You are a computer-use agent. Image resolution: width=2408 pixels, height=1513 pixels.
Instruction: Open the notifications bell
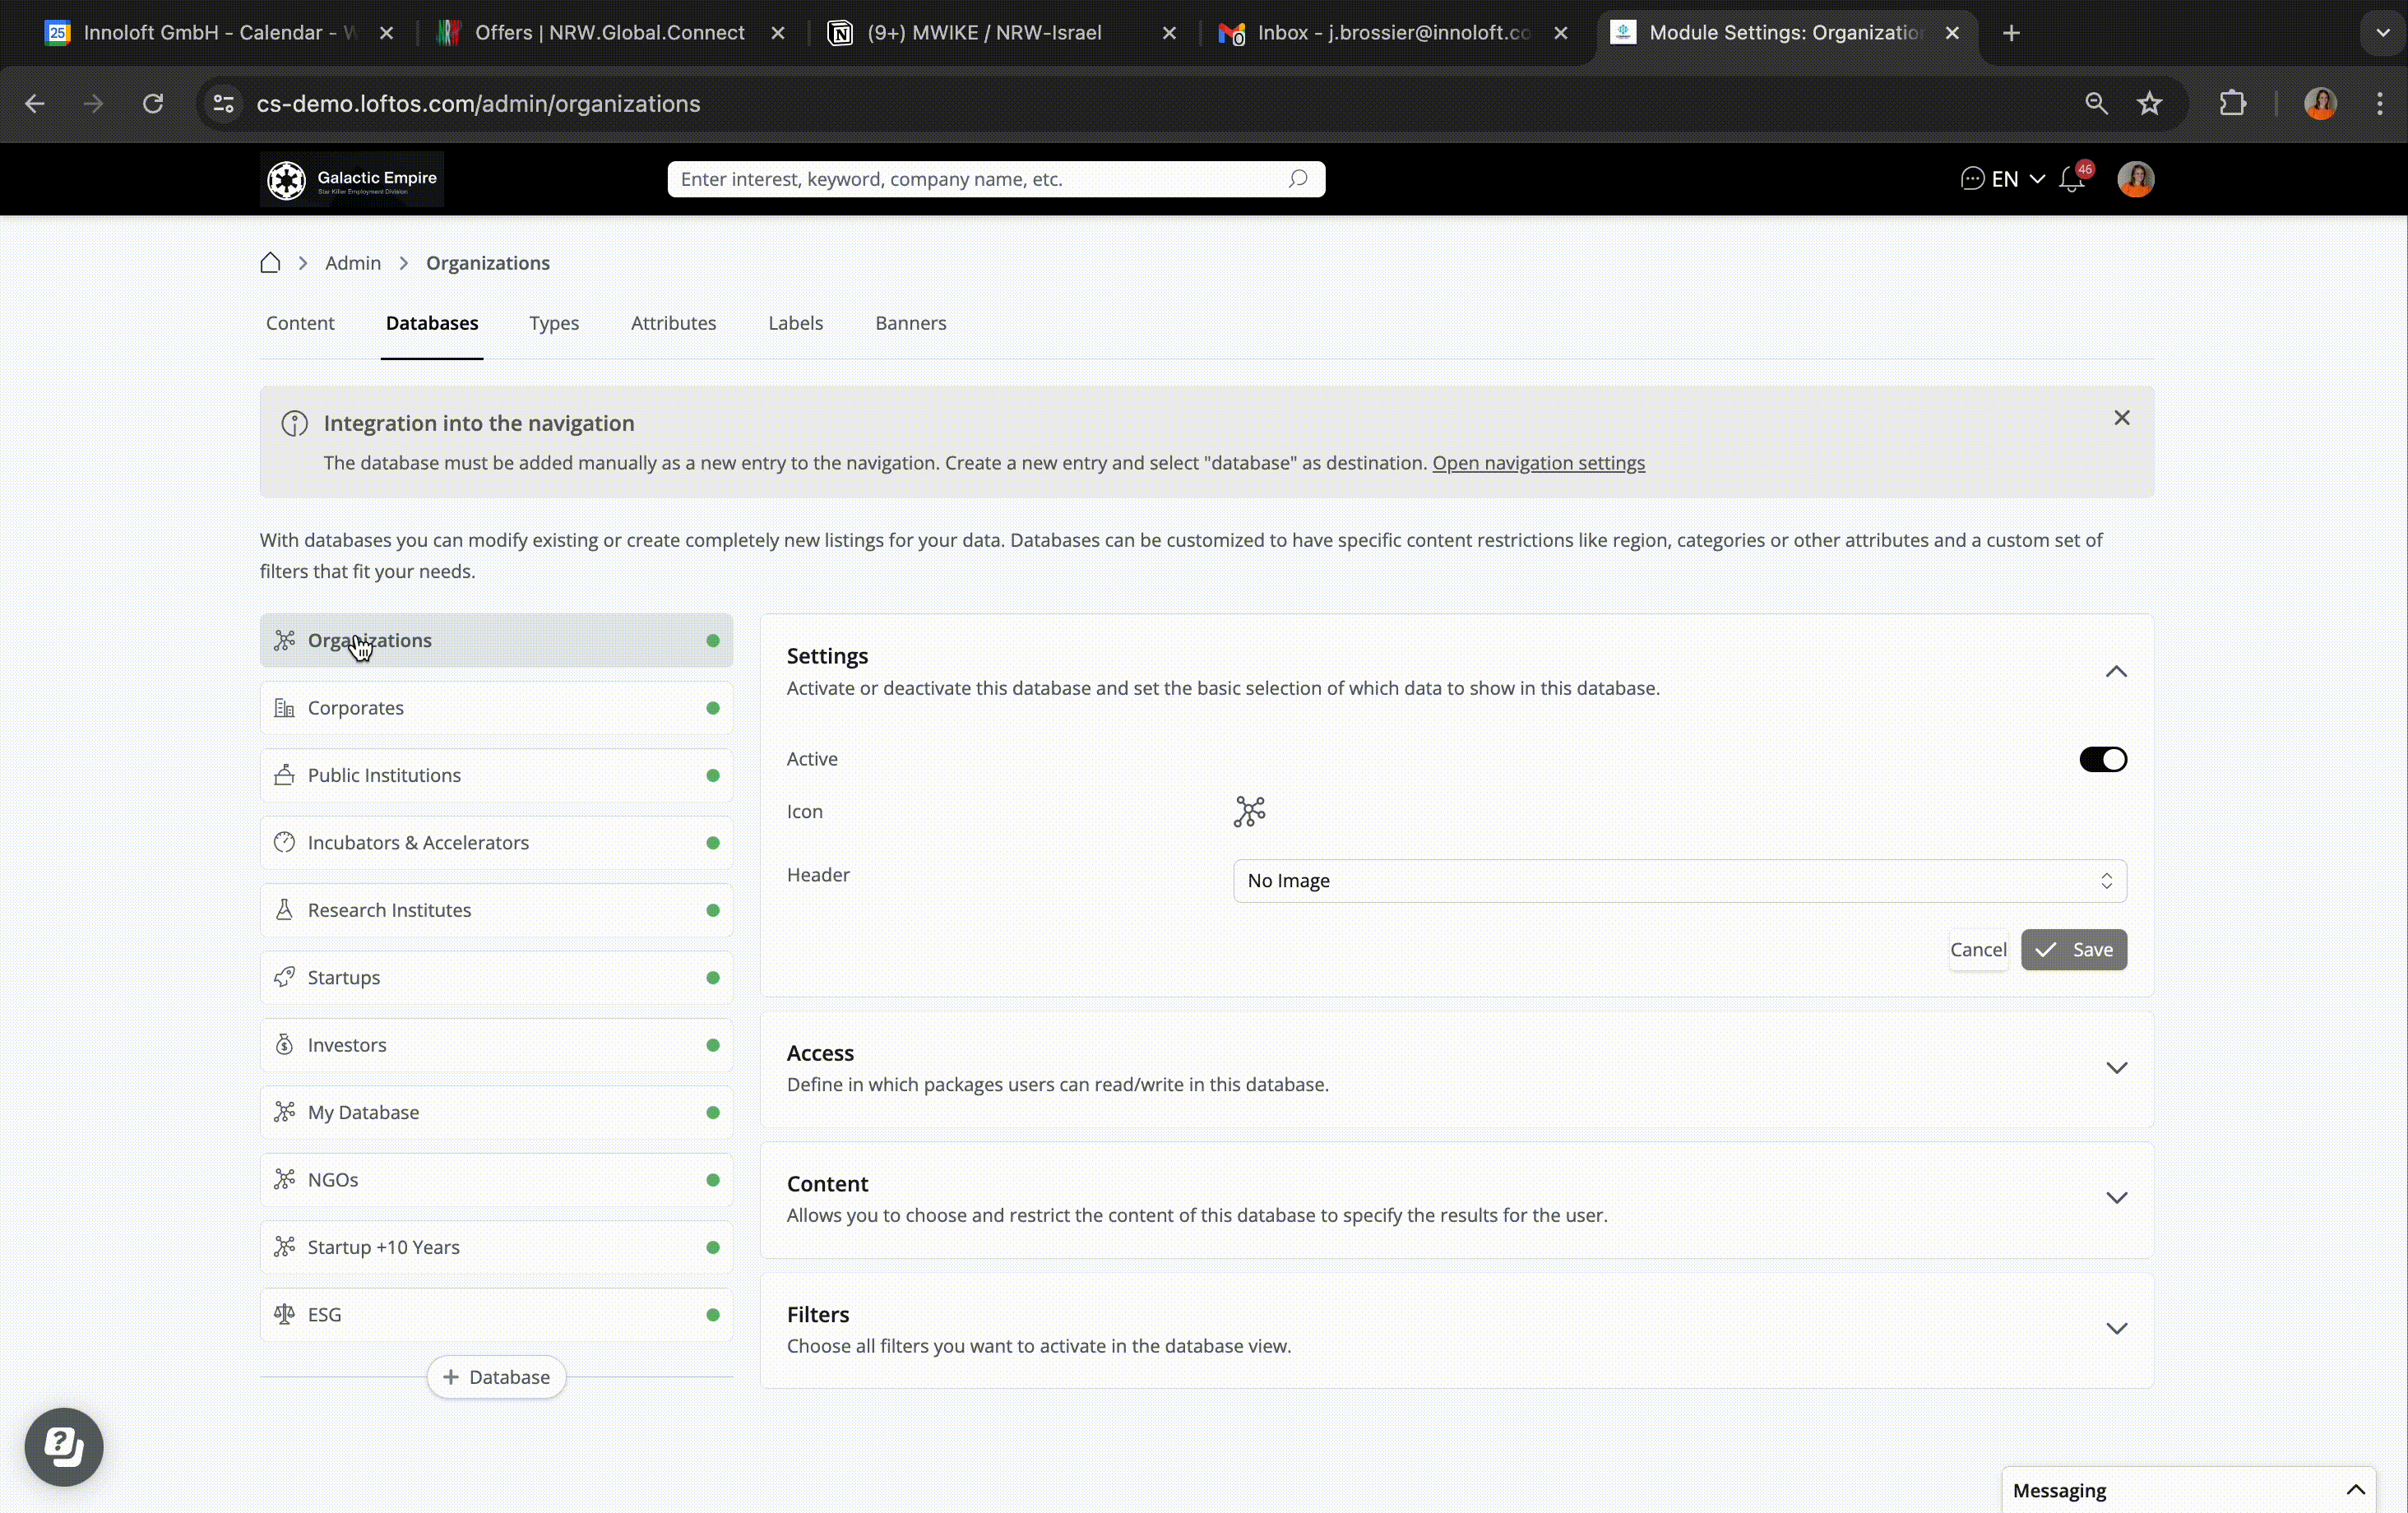point(2072,180)
